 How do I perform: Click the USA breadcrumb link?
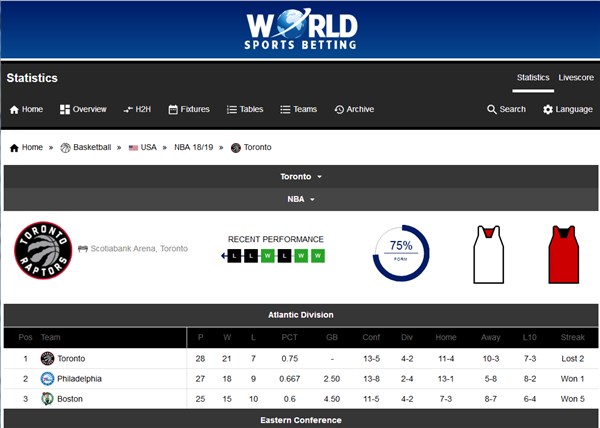(x=148, y=147)
